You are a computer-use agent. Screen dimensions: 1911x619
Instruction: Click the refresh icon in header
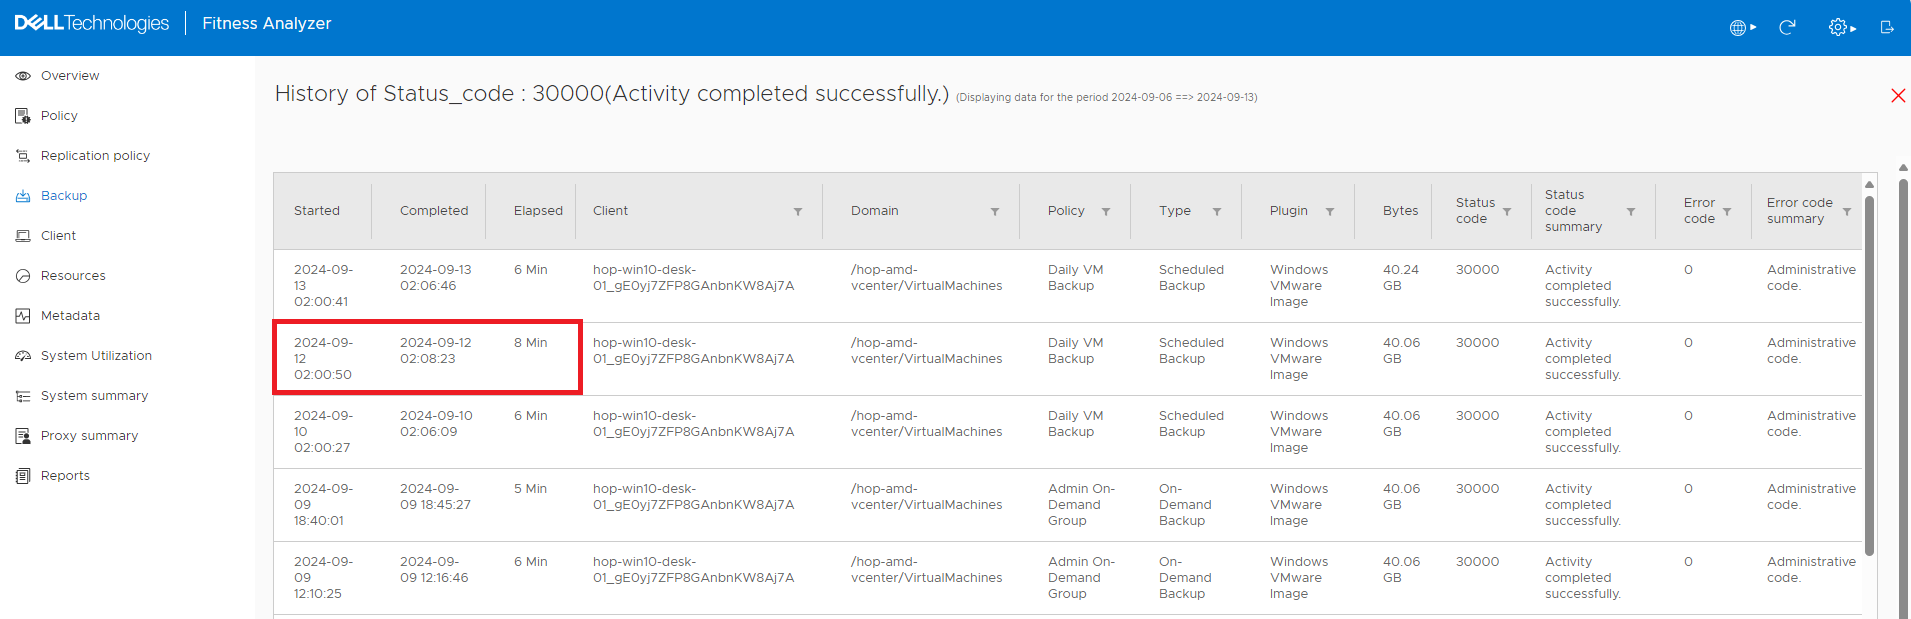pyautogui.click(x=1787, y=27)
